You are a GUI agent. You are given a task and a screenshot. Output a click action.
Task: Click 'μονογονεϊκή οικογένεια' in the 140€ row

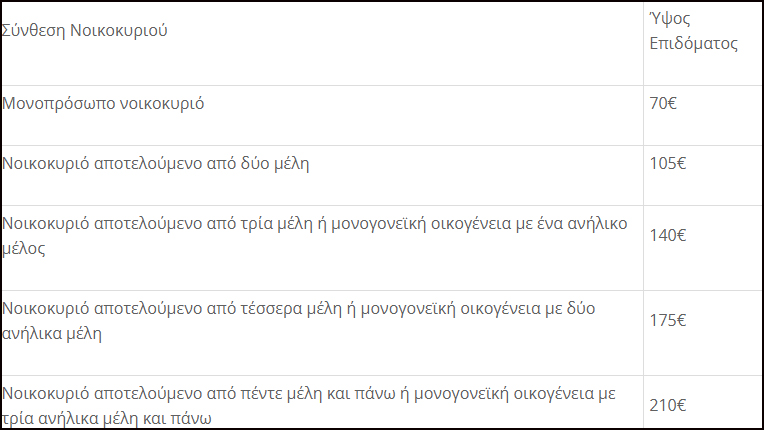coord(421,224)
